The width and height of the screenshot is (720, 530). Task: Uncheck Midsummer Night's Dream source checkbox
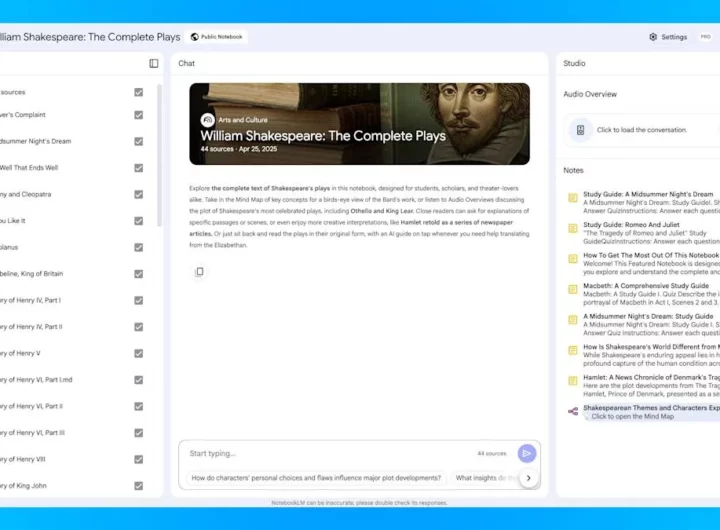coord(139,141)
